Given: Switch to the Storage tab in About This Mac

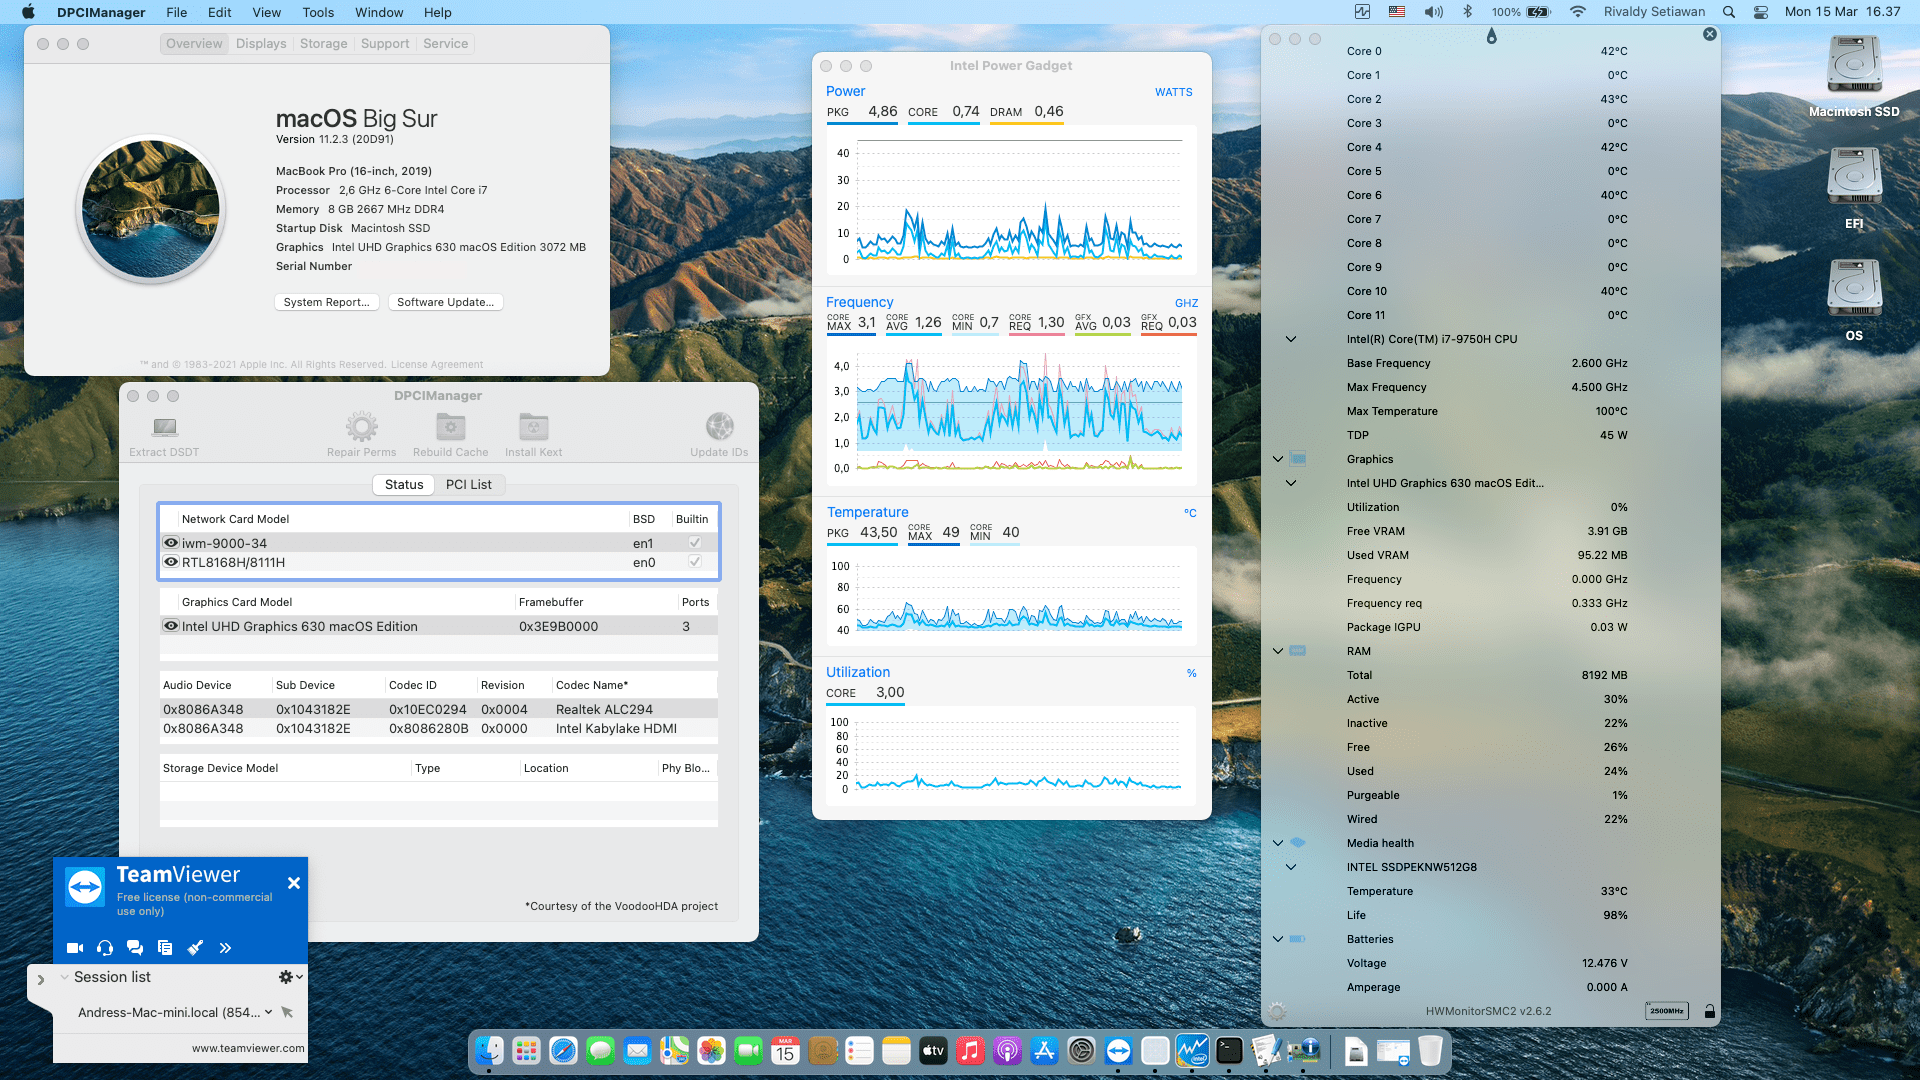Looking at the screenshot, I should tap(324, 44).
